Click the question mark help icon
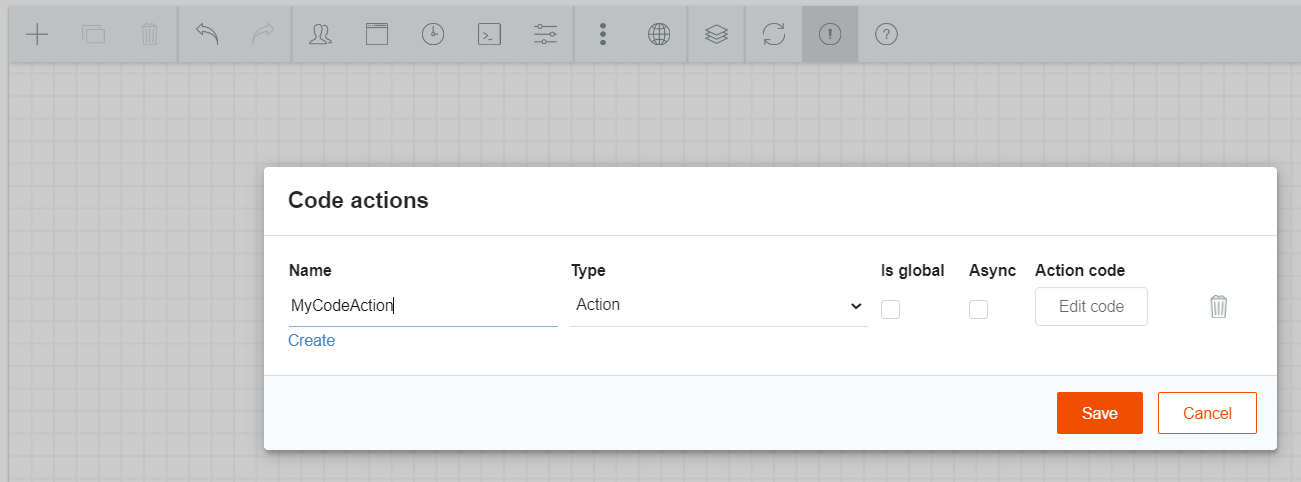Viewport: 1301px width, 482px height. point(886,34)
